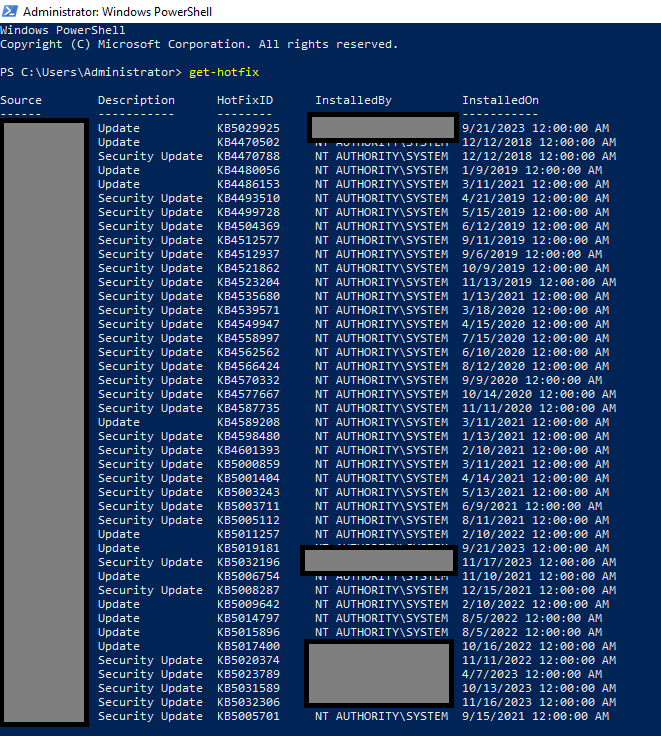Click the 'PS C:\Users\Administrator>' prompt
661x736 pixels.
(91, 72)
